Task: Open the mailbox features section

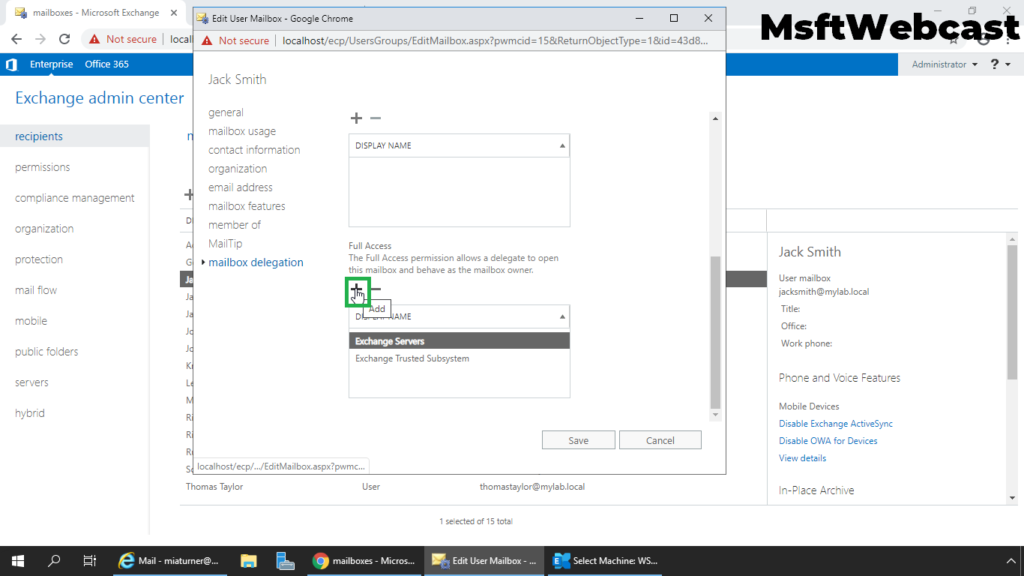Action: [247, 206]
